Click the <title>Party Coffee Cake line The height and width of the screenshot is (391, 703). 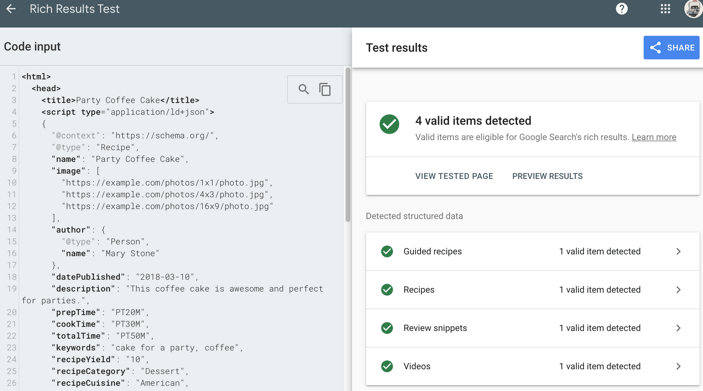[120, 100]
